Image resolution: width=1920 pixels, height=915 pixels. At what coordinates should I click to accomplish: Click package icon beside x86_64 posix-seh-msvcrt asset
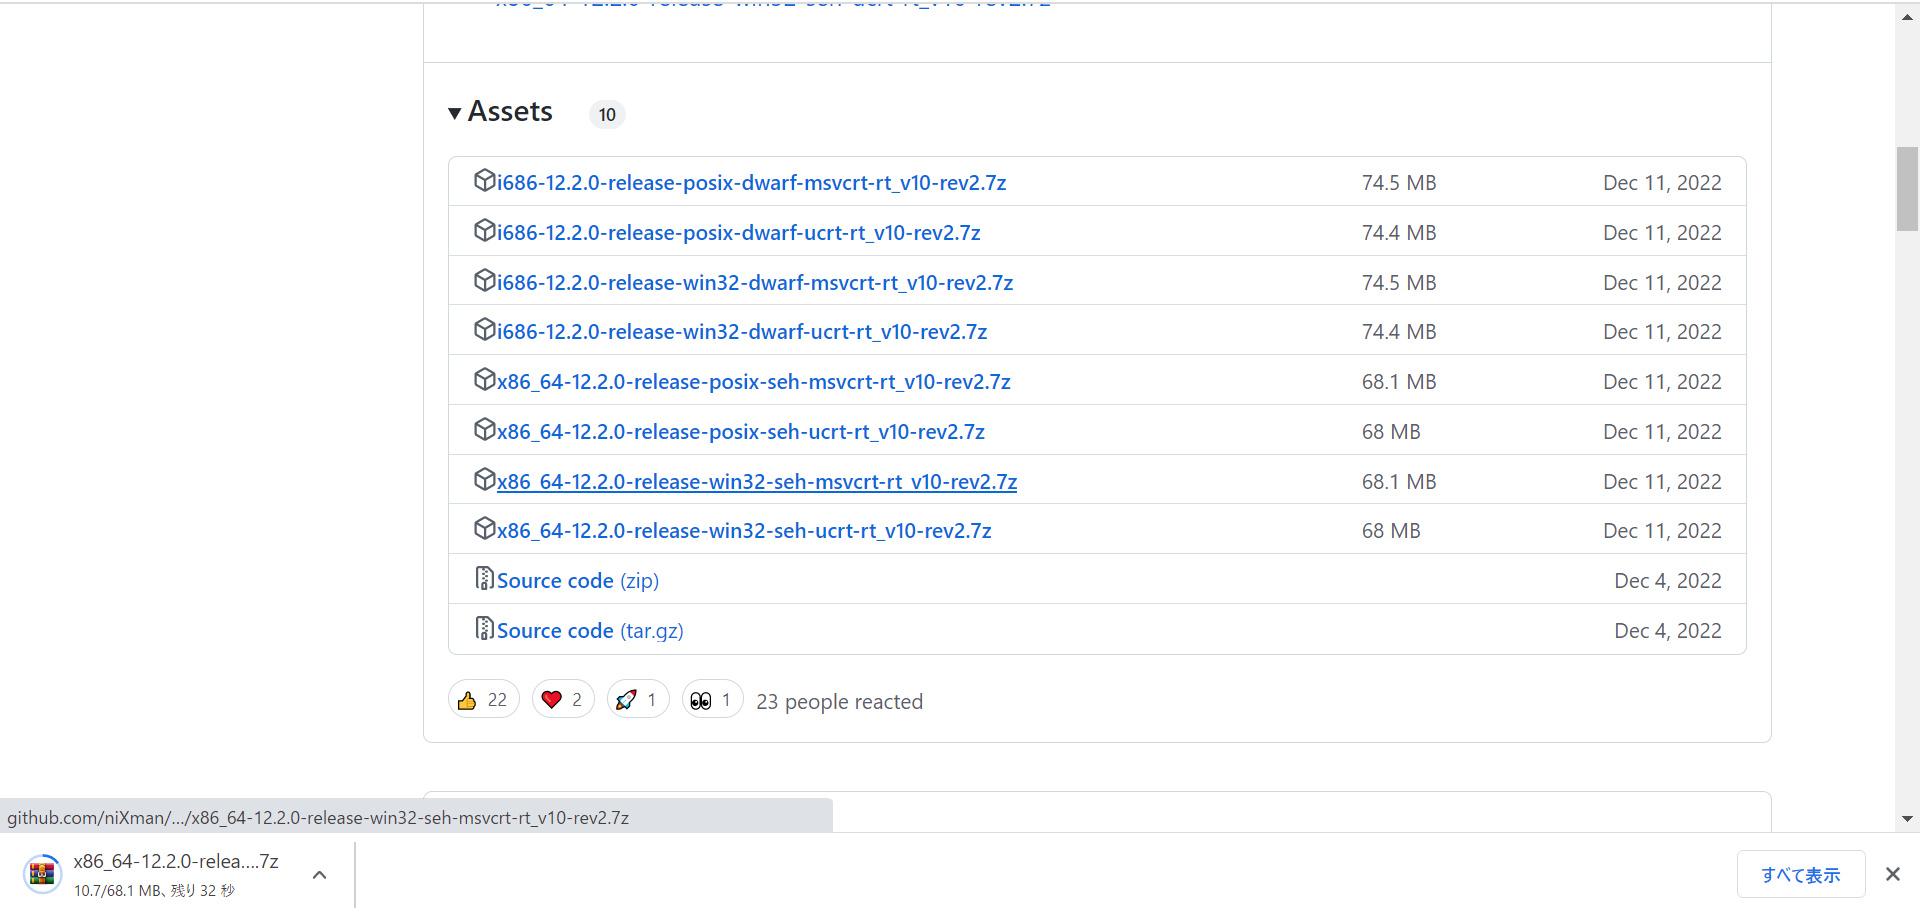[x=484, y=379]
